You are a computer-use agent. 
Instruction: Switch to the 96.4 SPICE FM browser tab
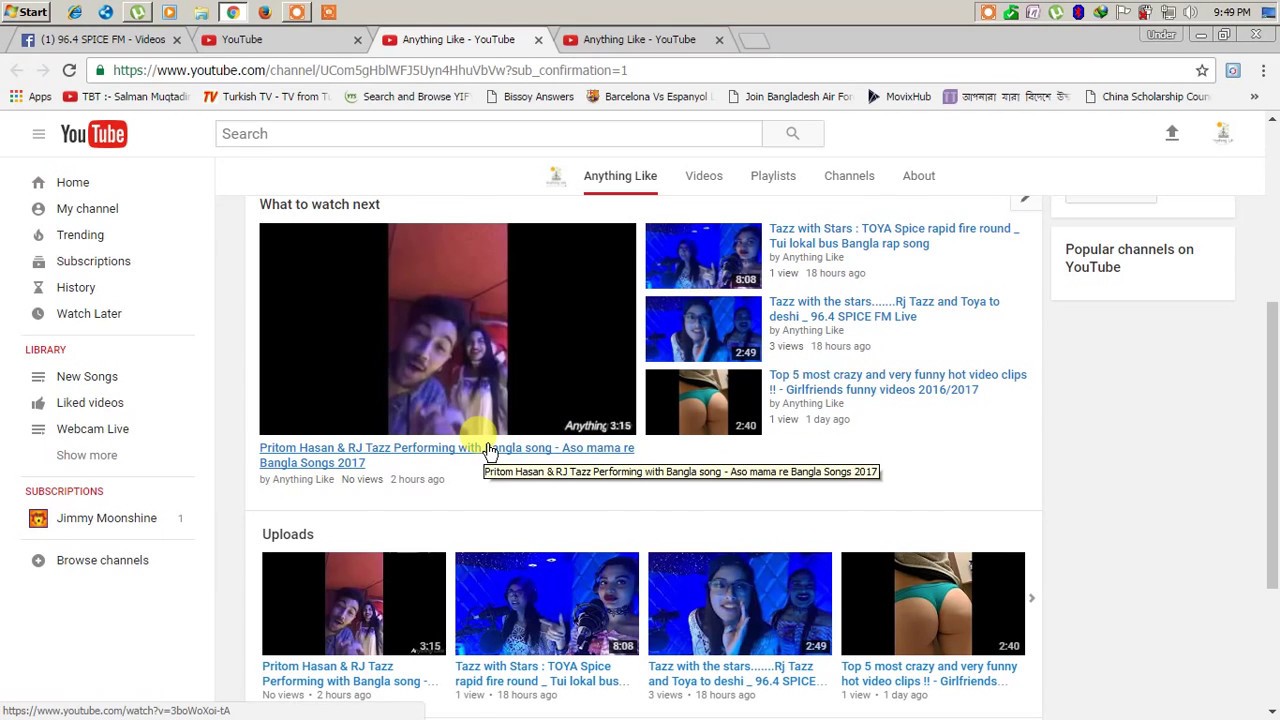pos(98,40)
